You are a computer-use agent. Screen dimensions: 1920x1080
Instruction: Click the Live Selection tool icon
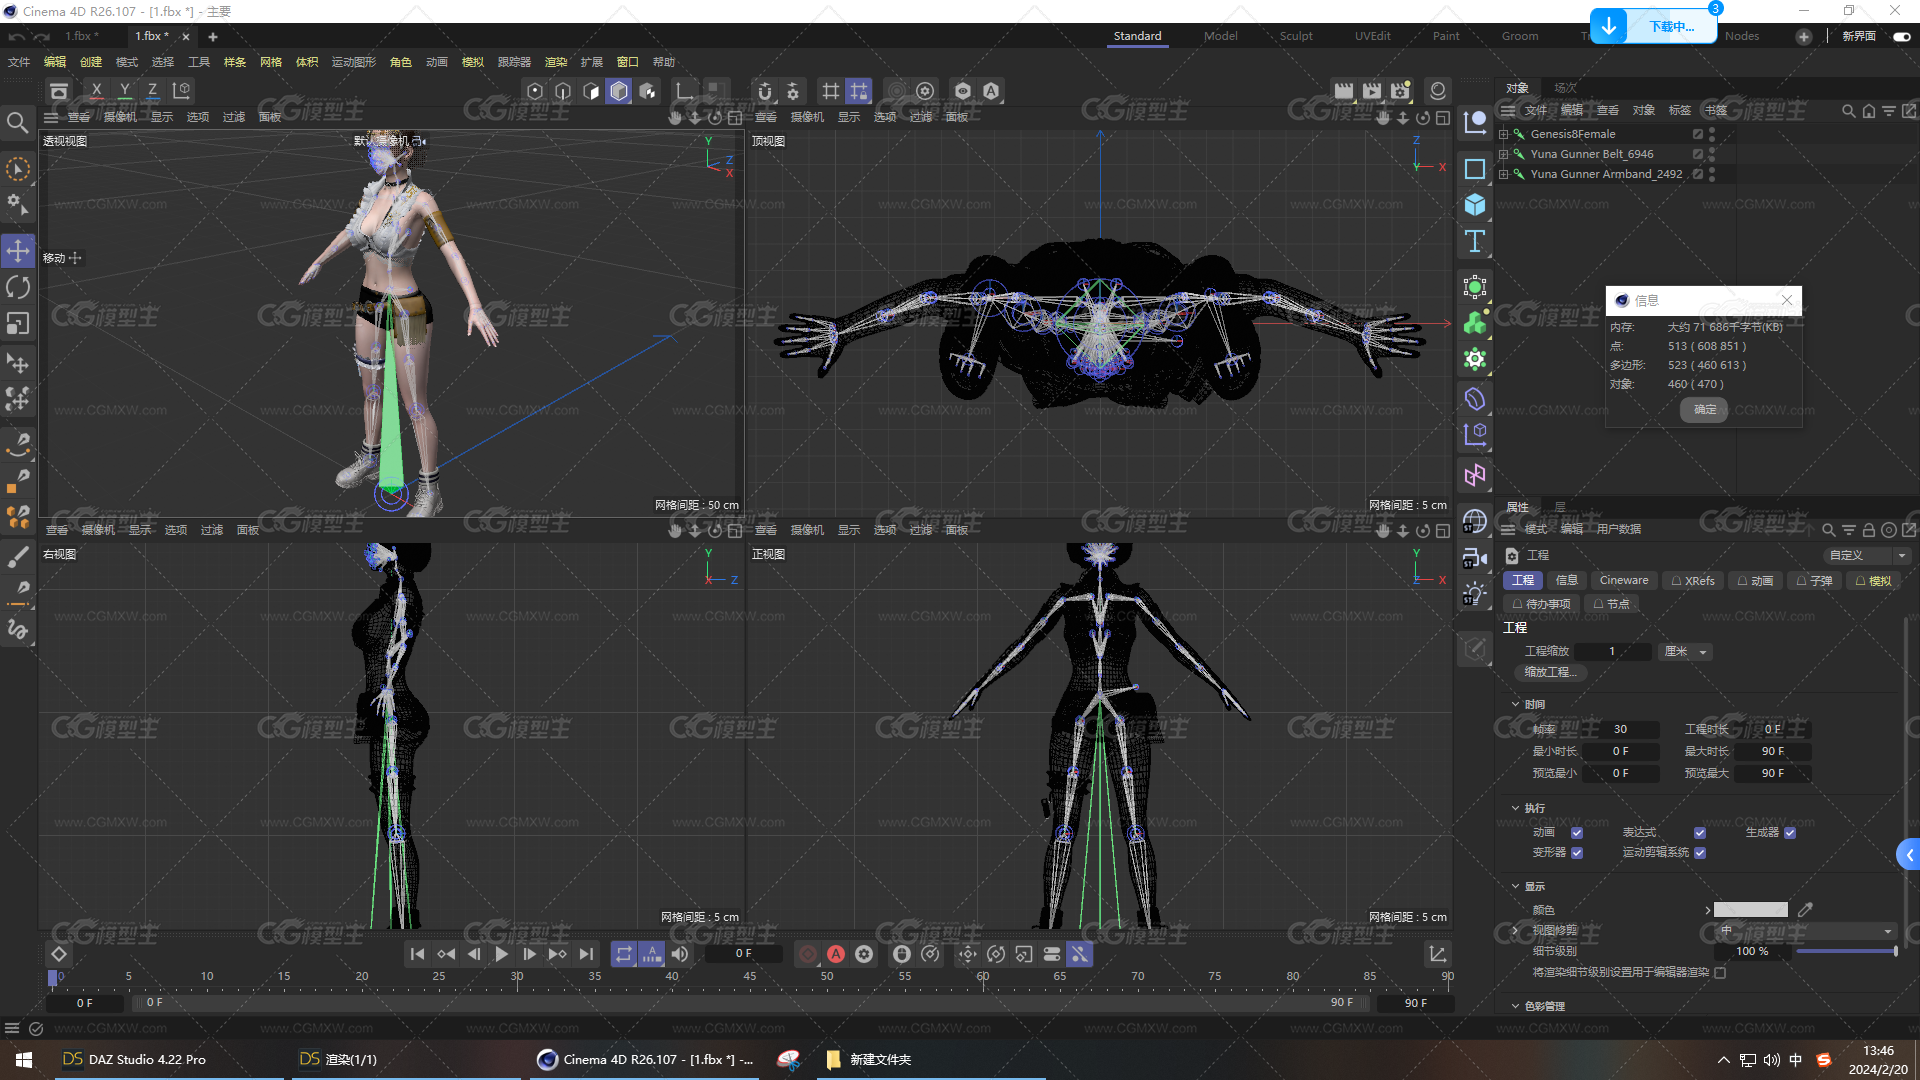pos(18,167)
